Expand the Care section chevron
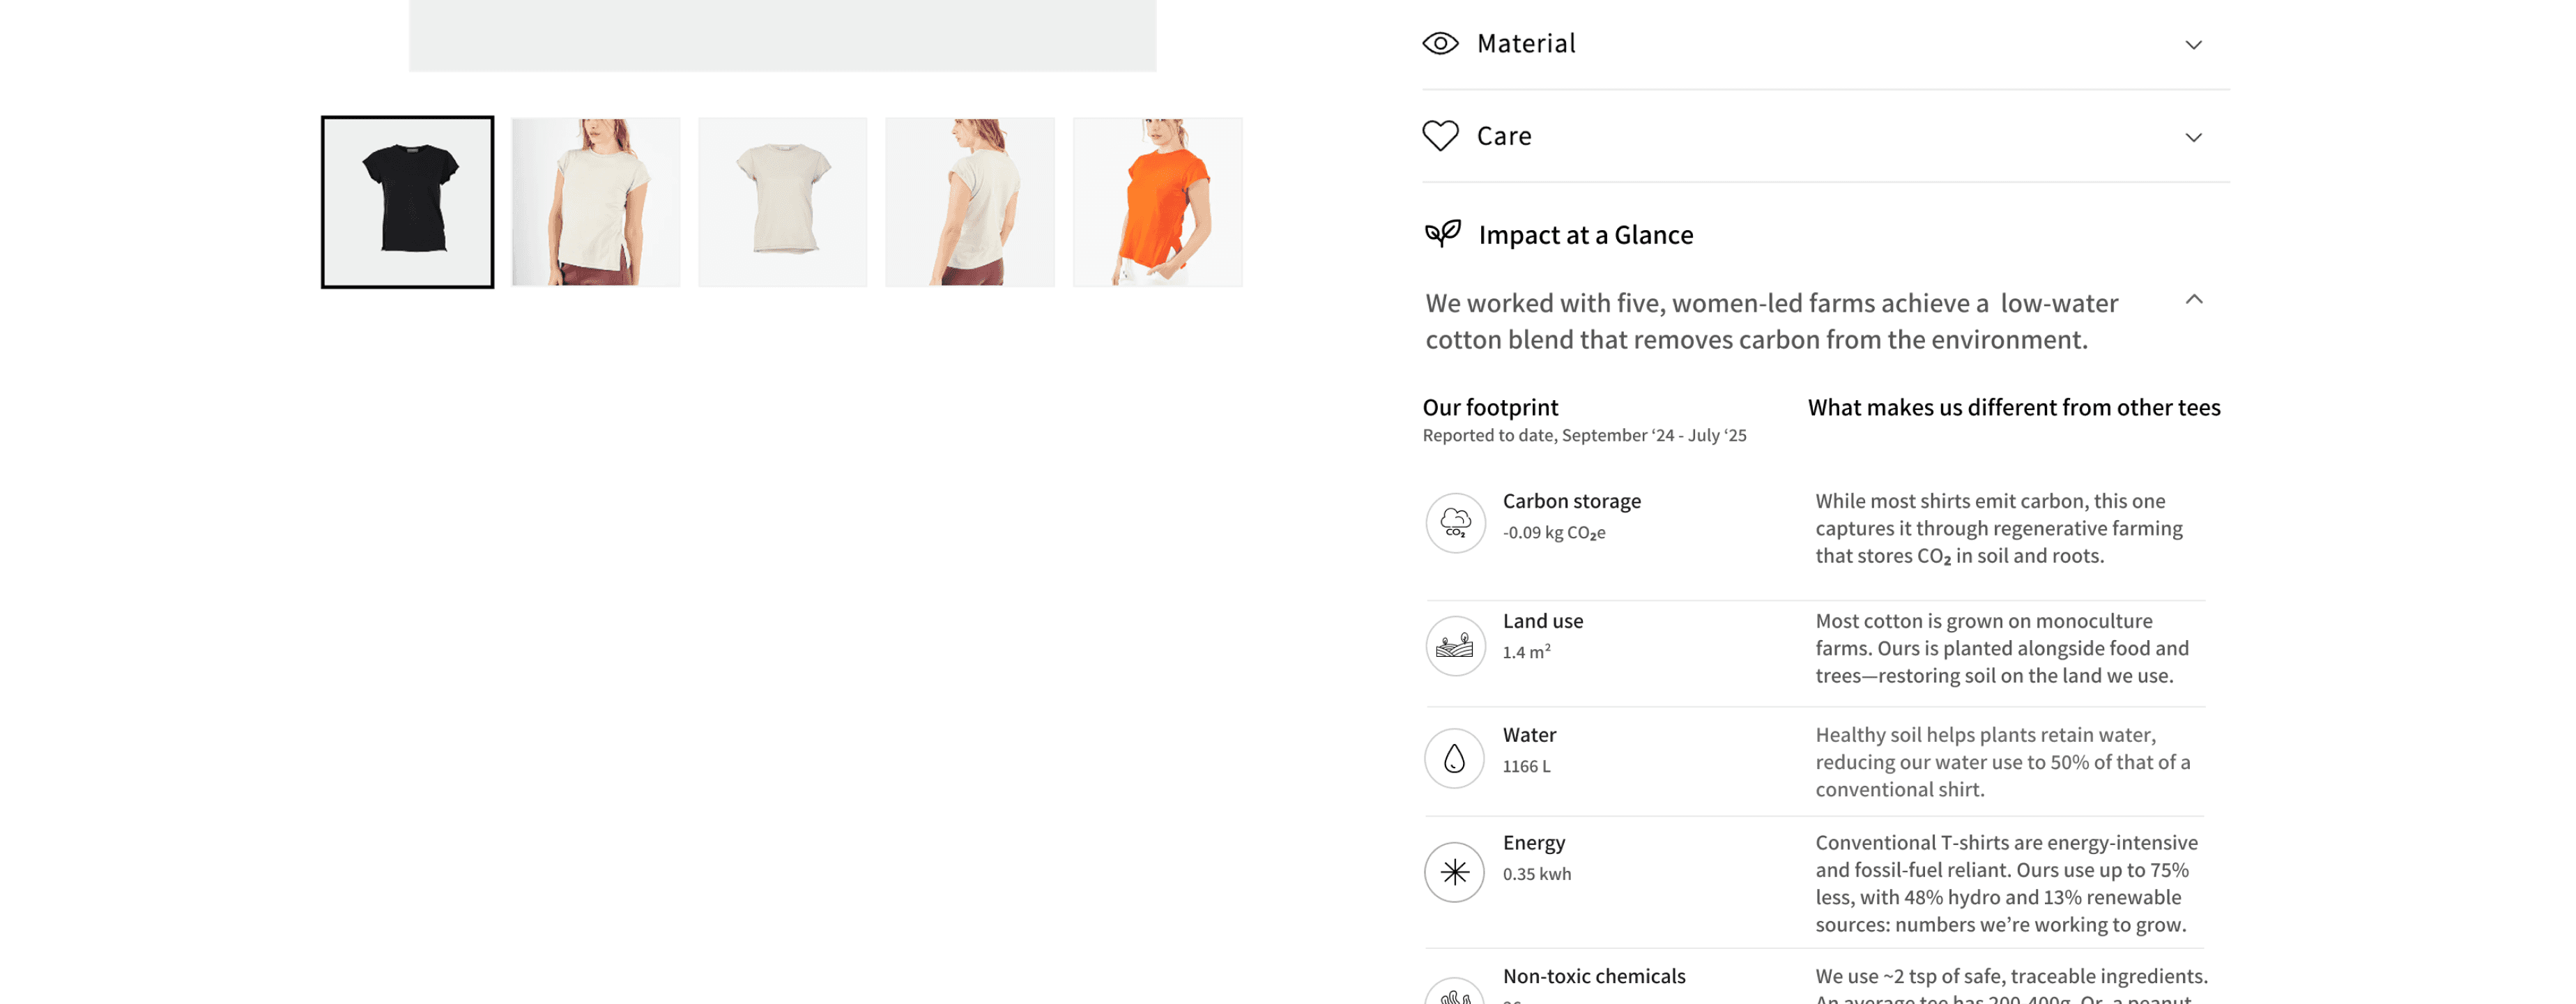 point(2193,137)
